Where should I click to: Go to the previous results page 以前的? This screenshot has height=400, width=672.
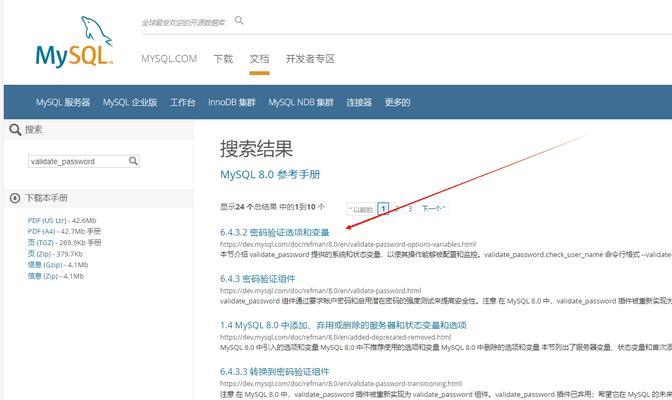(360, 209)
